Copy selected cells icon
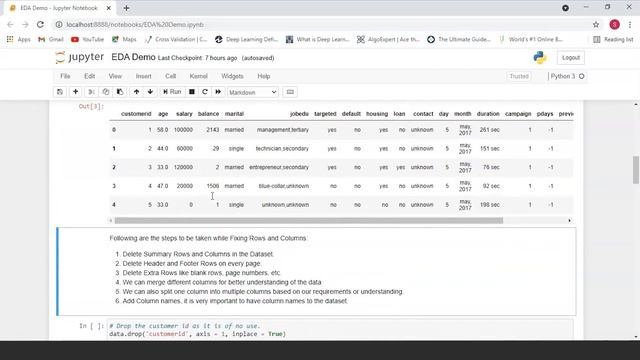640x360 pixels. click(106, 92)
